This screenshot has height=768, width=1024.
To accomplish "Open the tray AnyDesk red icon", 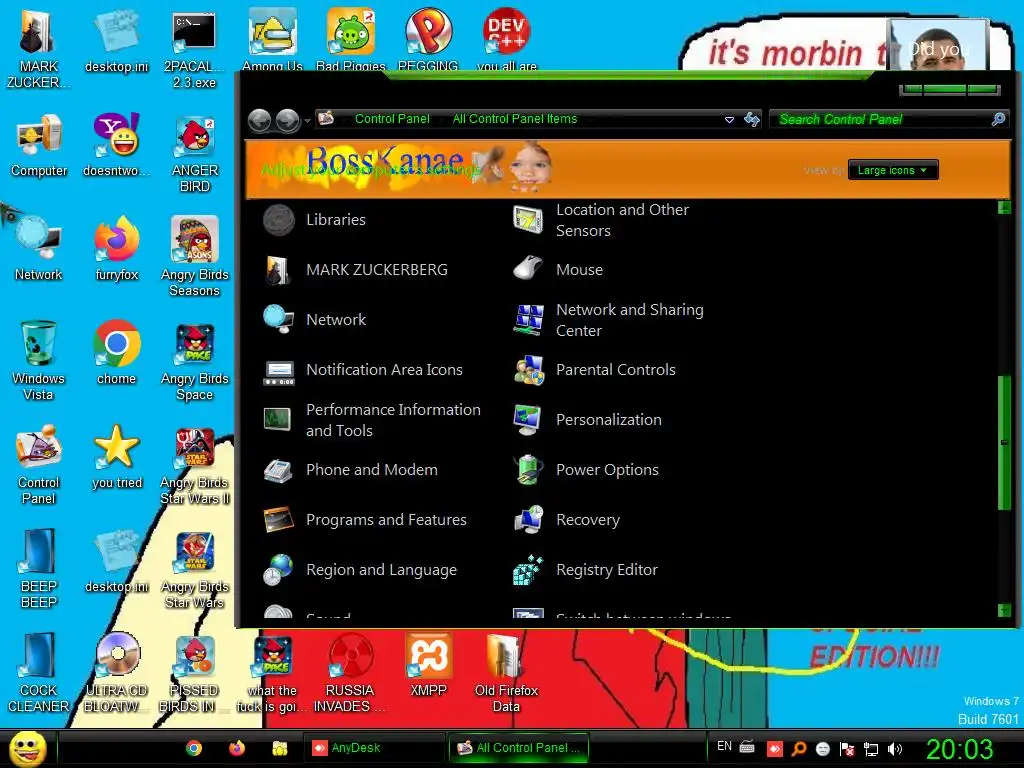I will coord(775,748).
